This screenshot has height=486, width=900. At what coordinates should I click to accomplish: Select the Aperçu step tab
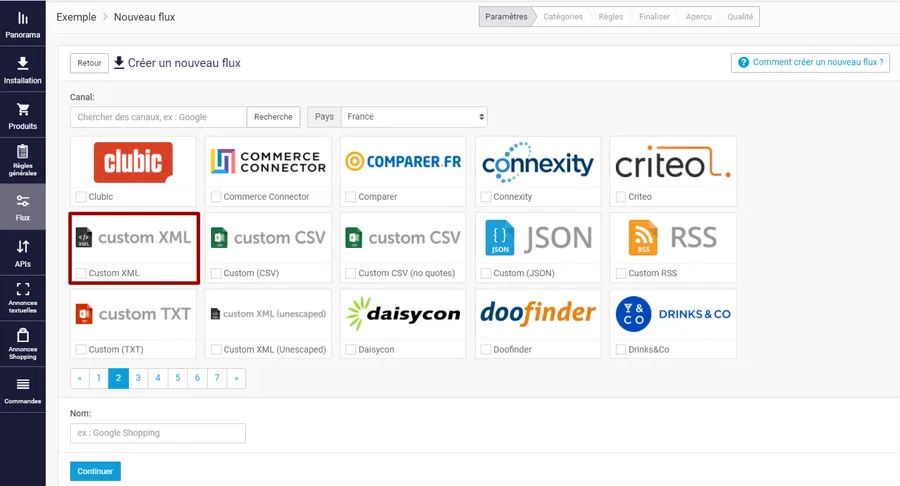[x=699, y=17]
